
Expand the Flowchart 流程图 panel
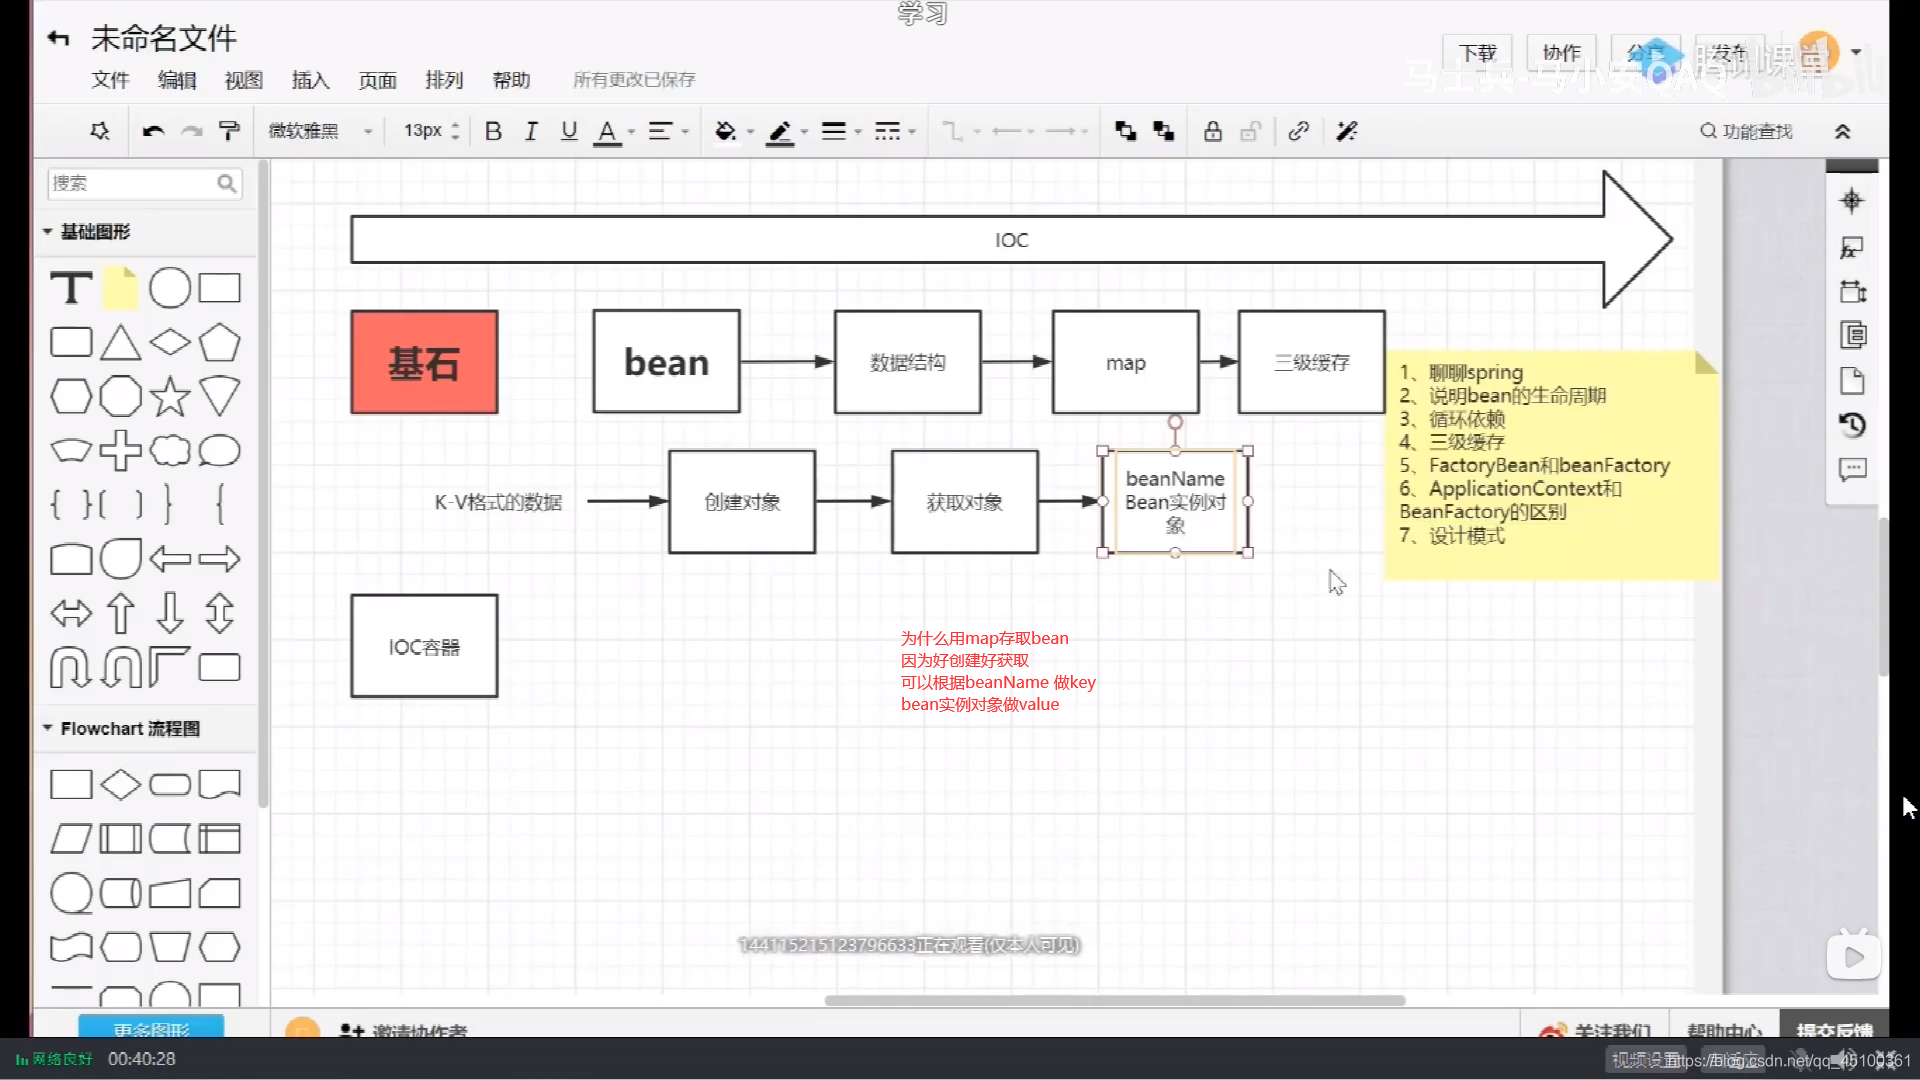click(x=46, y=728)
